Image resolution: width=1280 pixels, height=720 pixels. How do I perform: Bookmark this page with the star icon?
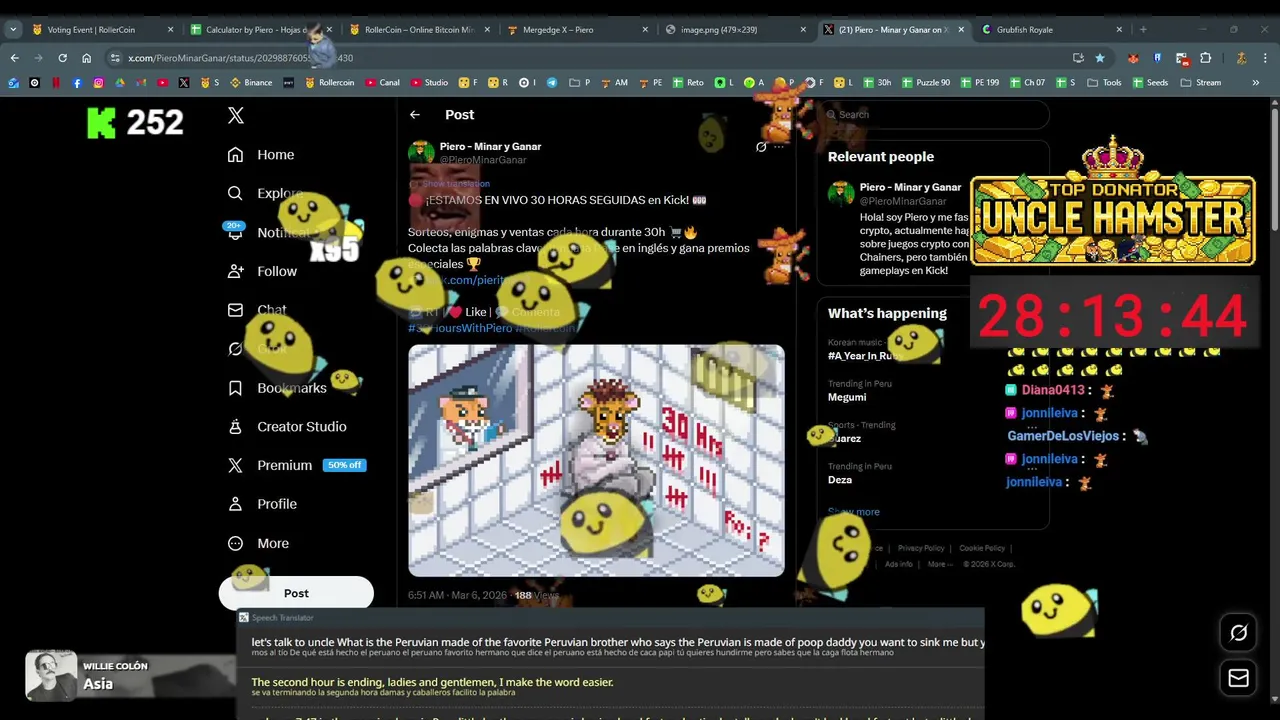tap(1100, 58)
